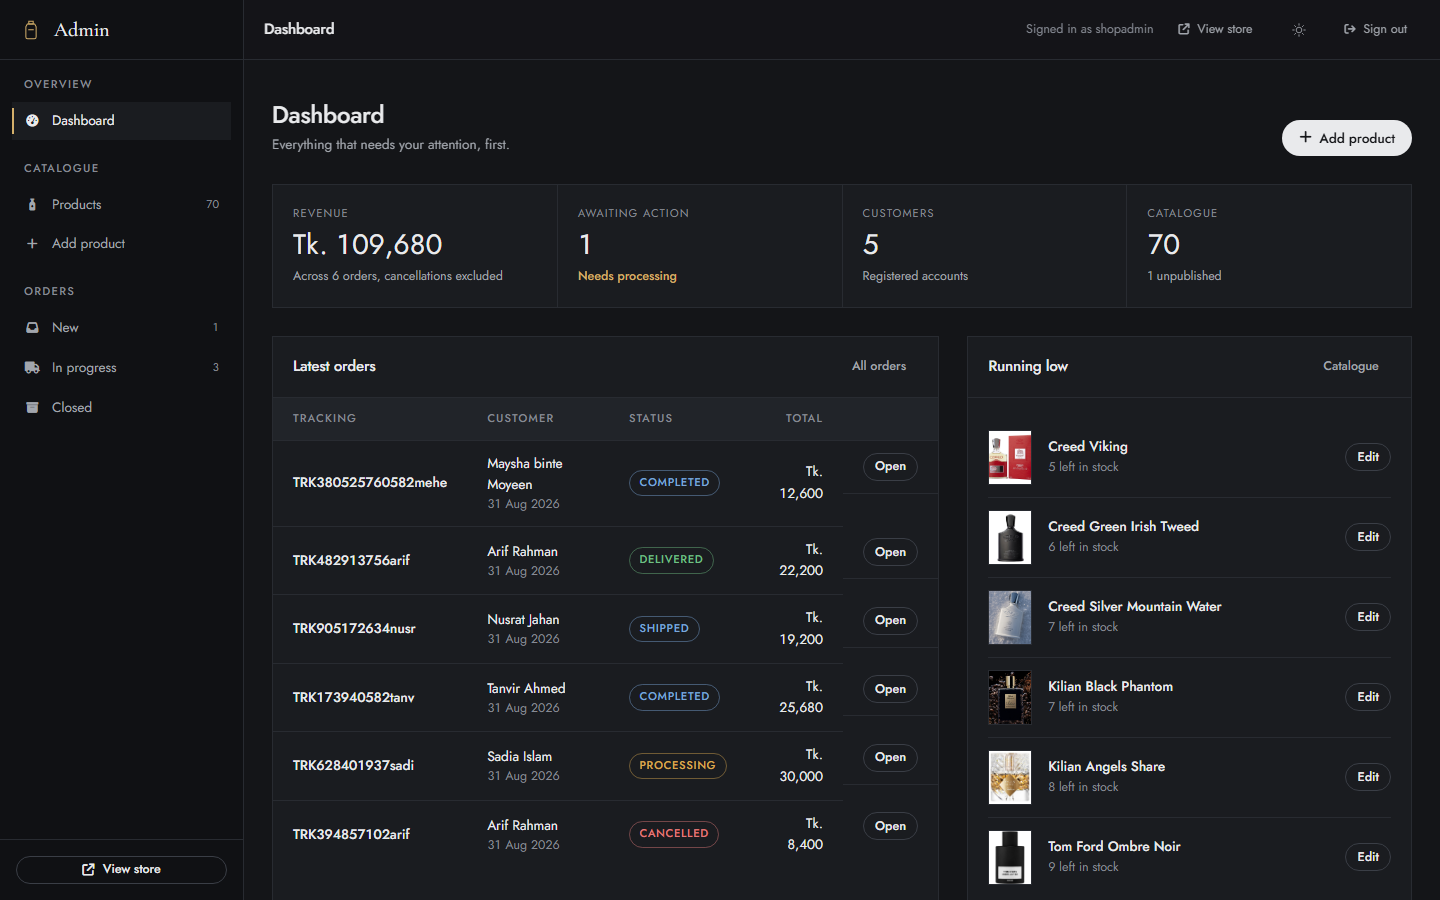Image resolution: width=1440 pixels, height=900 pixels.
Task: Click the Needs processing link
Action: [x=627, y=276]
